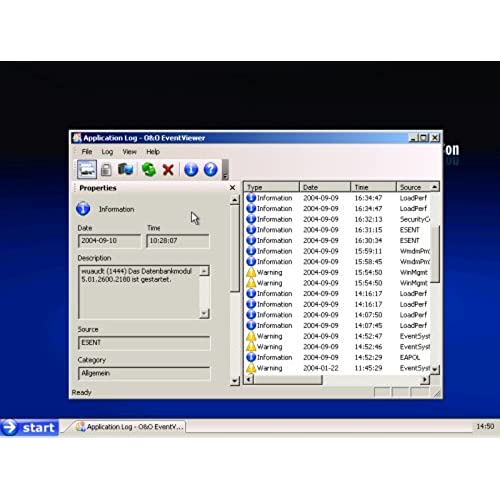Click inside the Description text box
The image size is (500, 500).
pyautogui.click(x=139, y=292)
